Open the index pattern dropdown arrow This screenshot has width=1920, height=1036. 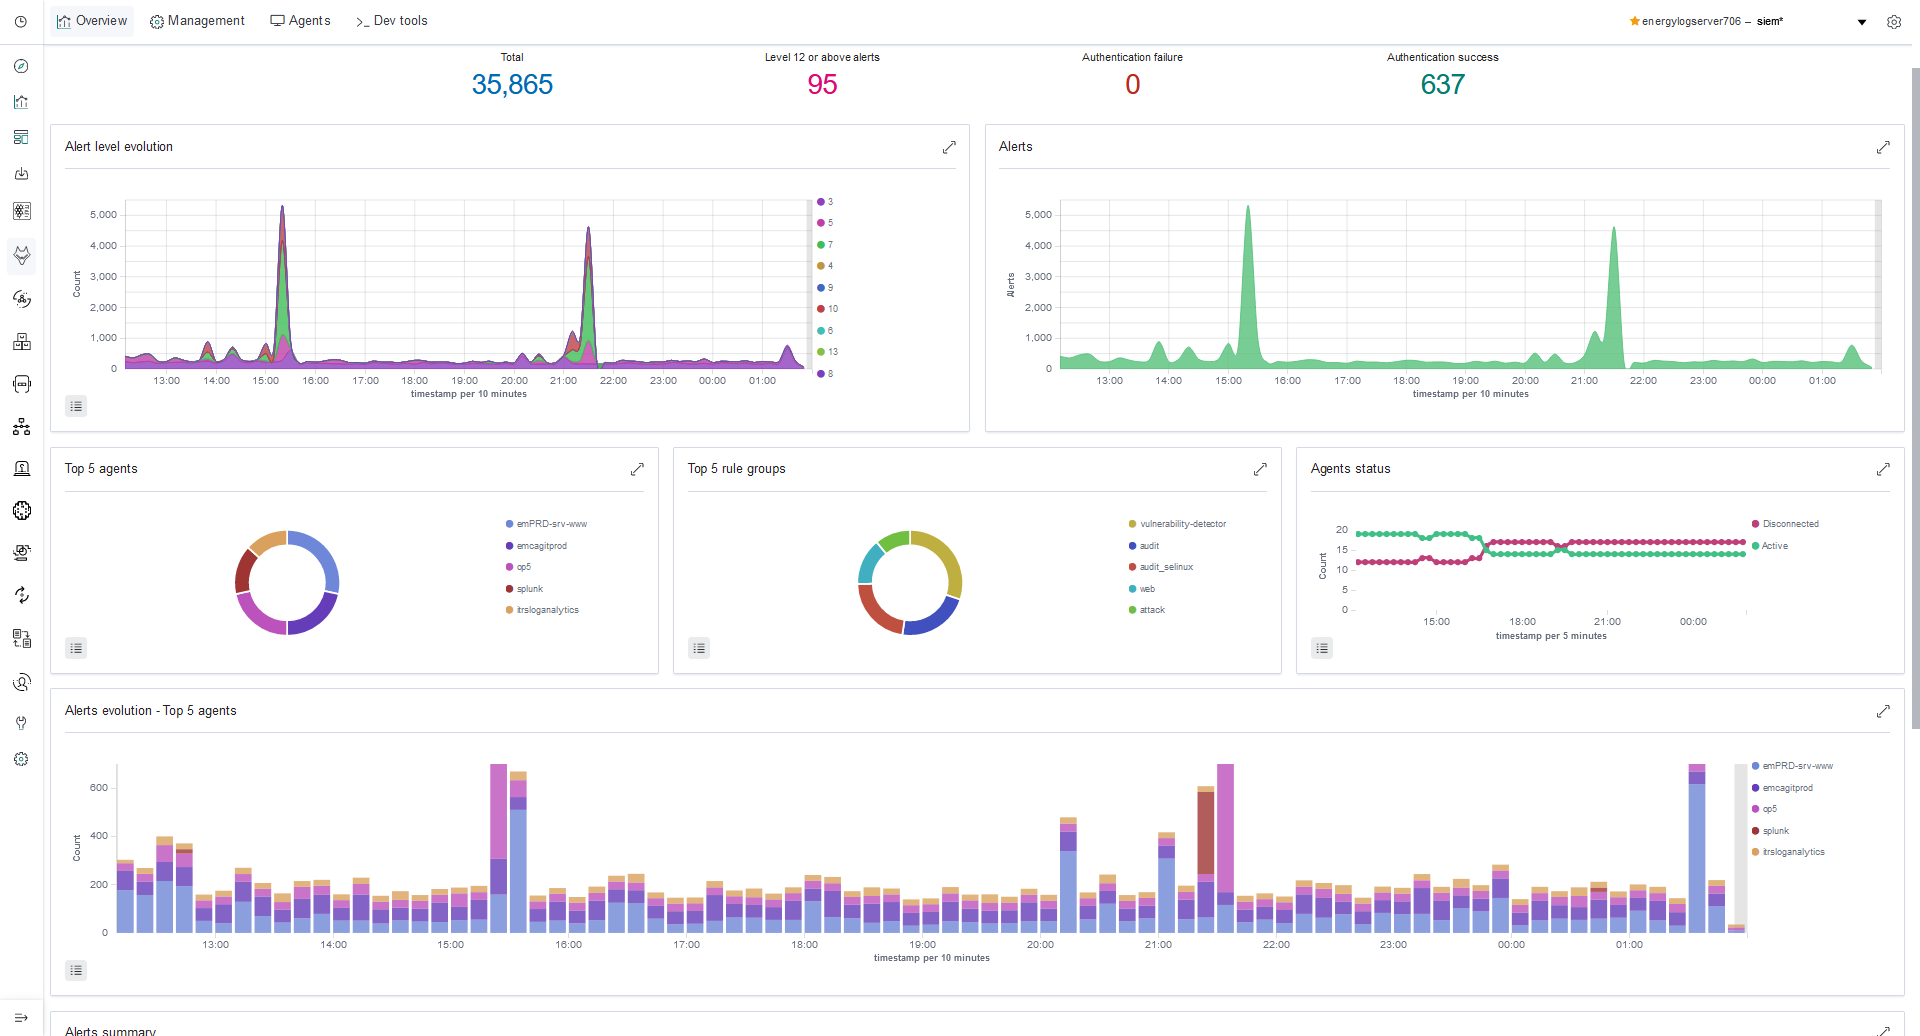(x=1862, y=22)
